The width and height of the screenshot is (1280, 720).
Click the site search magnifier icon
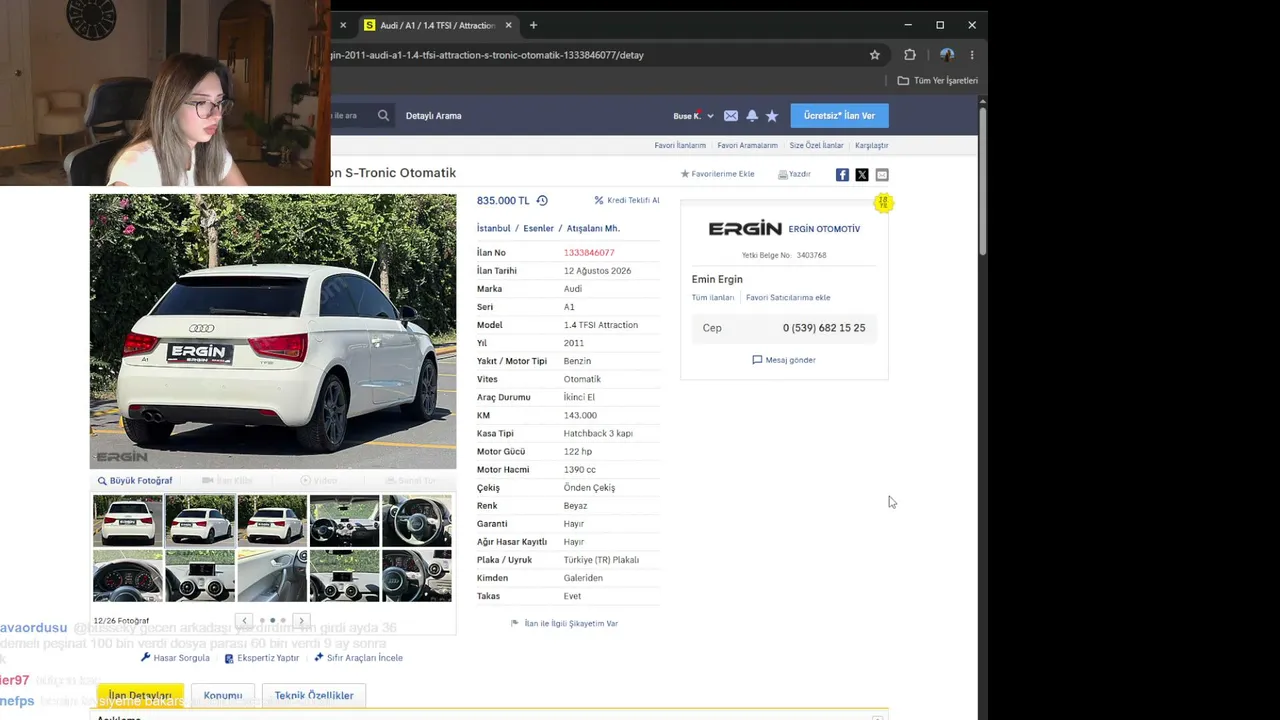[x=383, y=115]
